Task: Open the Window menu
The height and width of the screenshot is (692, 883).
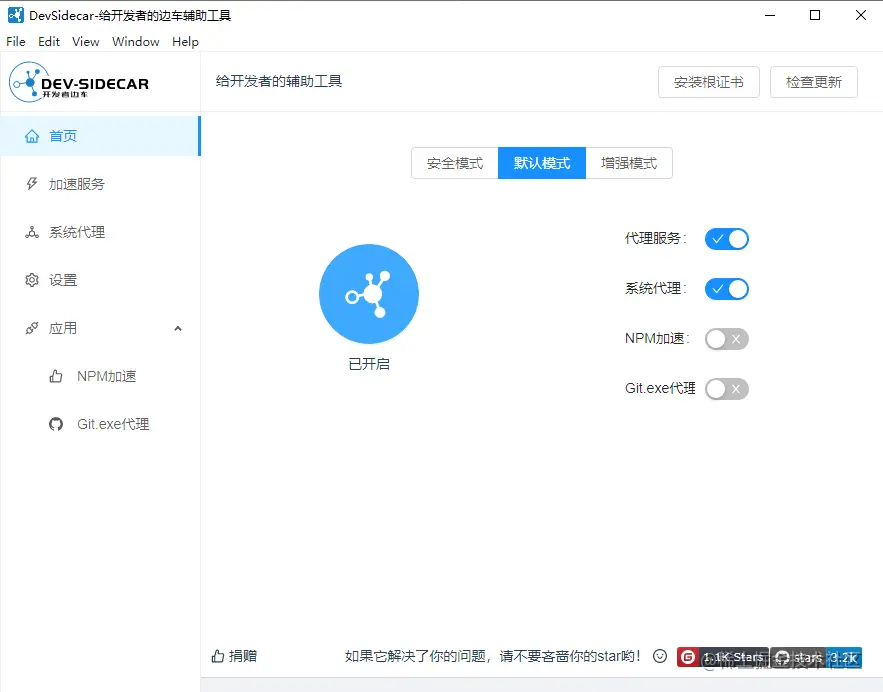Action: tap(136, 42)
